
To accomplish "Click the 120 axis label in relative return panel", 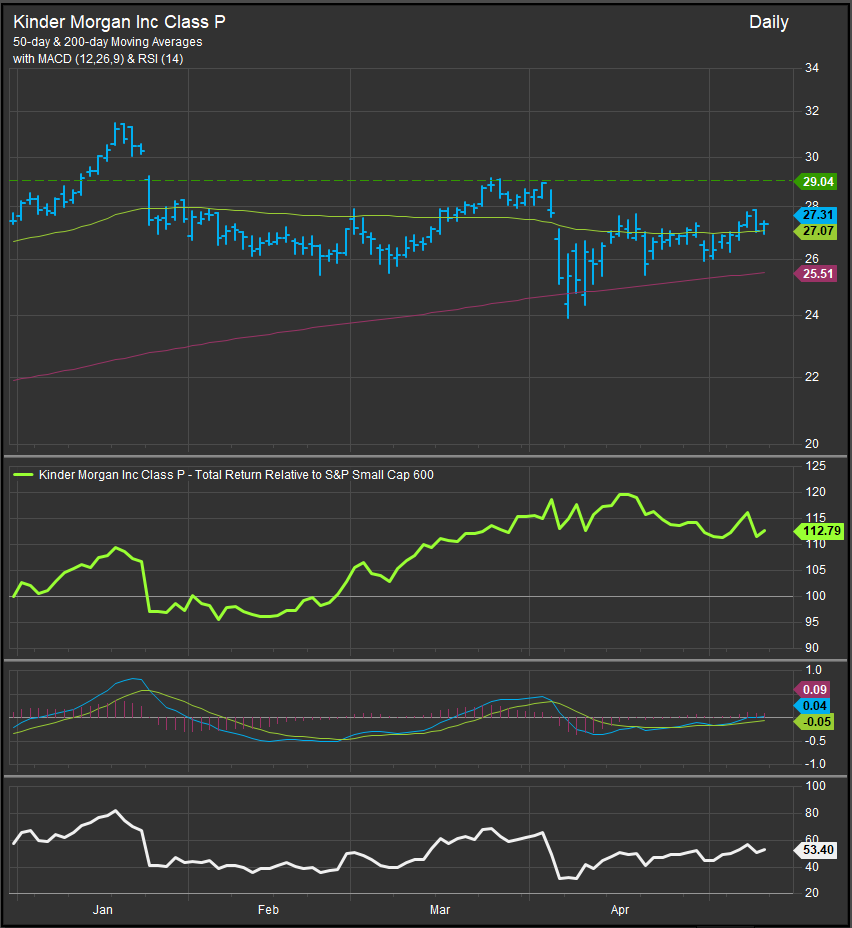I will coord(815,492).
